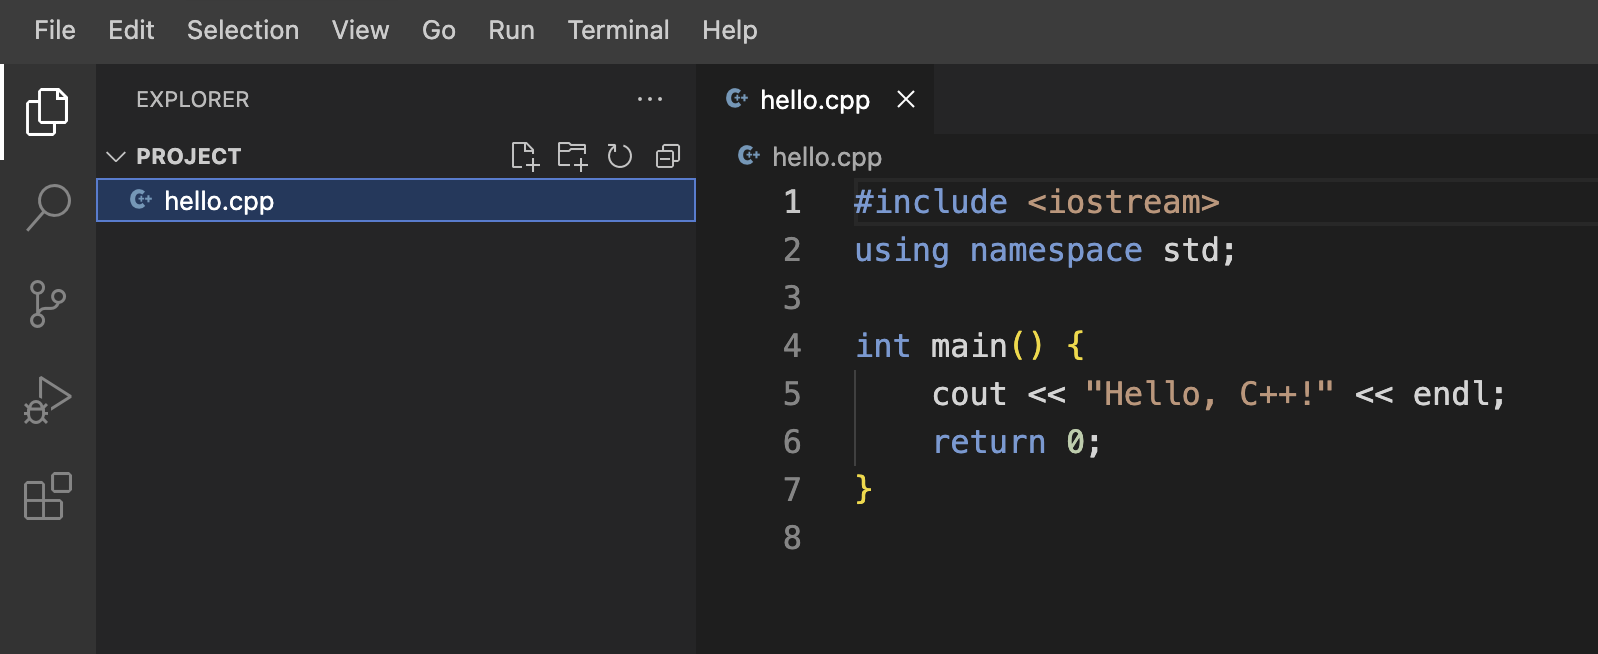Open the Selection menu
Screen dimensions: 1598x654
[x=243, y=30]
